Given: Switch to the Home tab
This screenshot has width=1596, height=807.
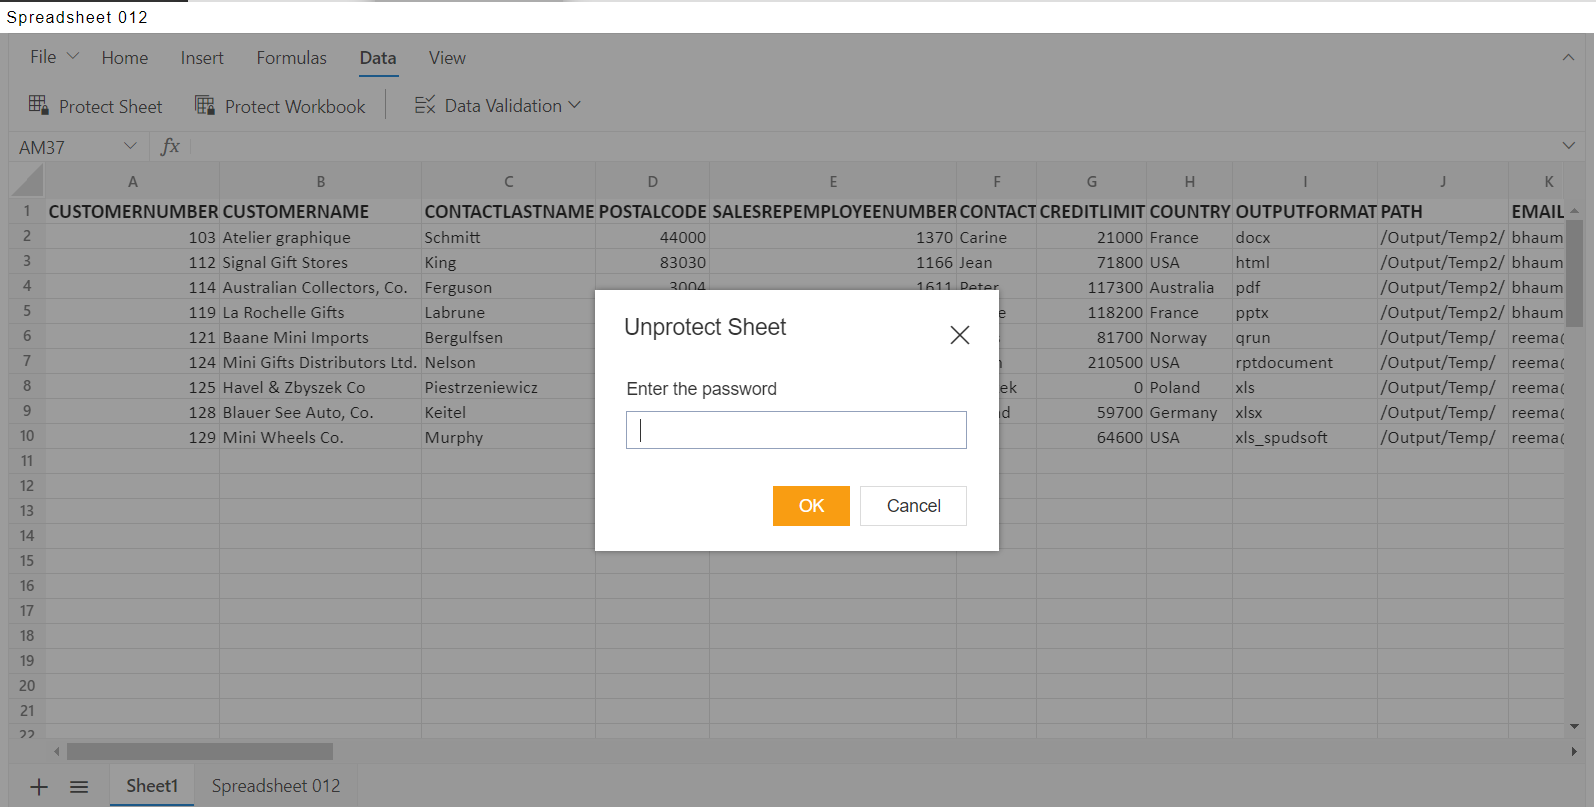Looking at the screenshot, I should coord(124,58).
